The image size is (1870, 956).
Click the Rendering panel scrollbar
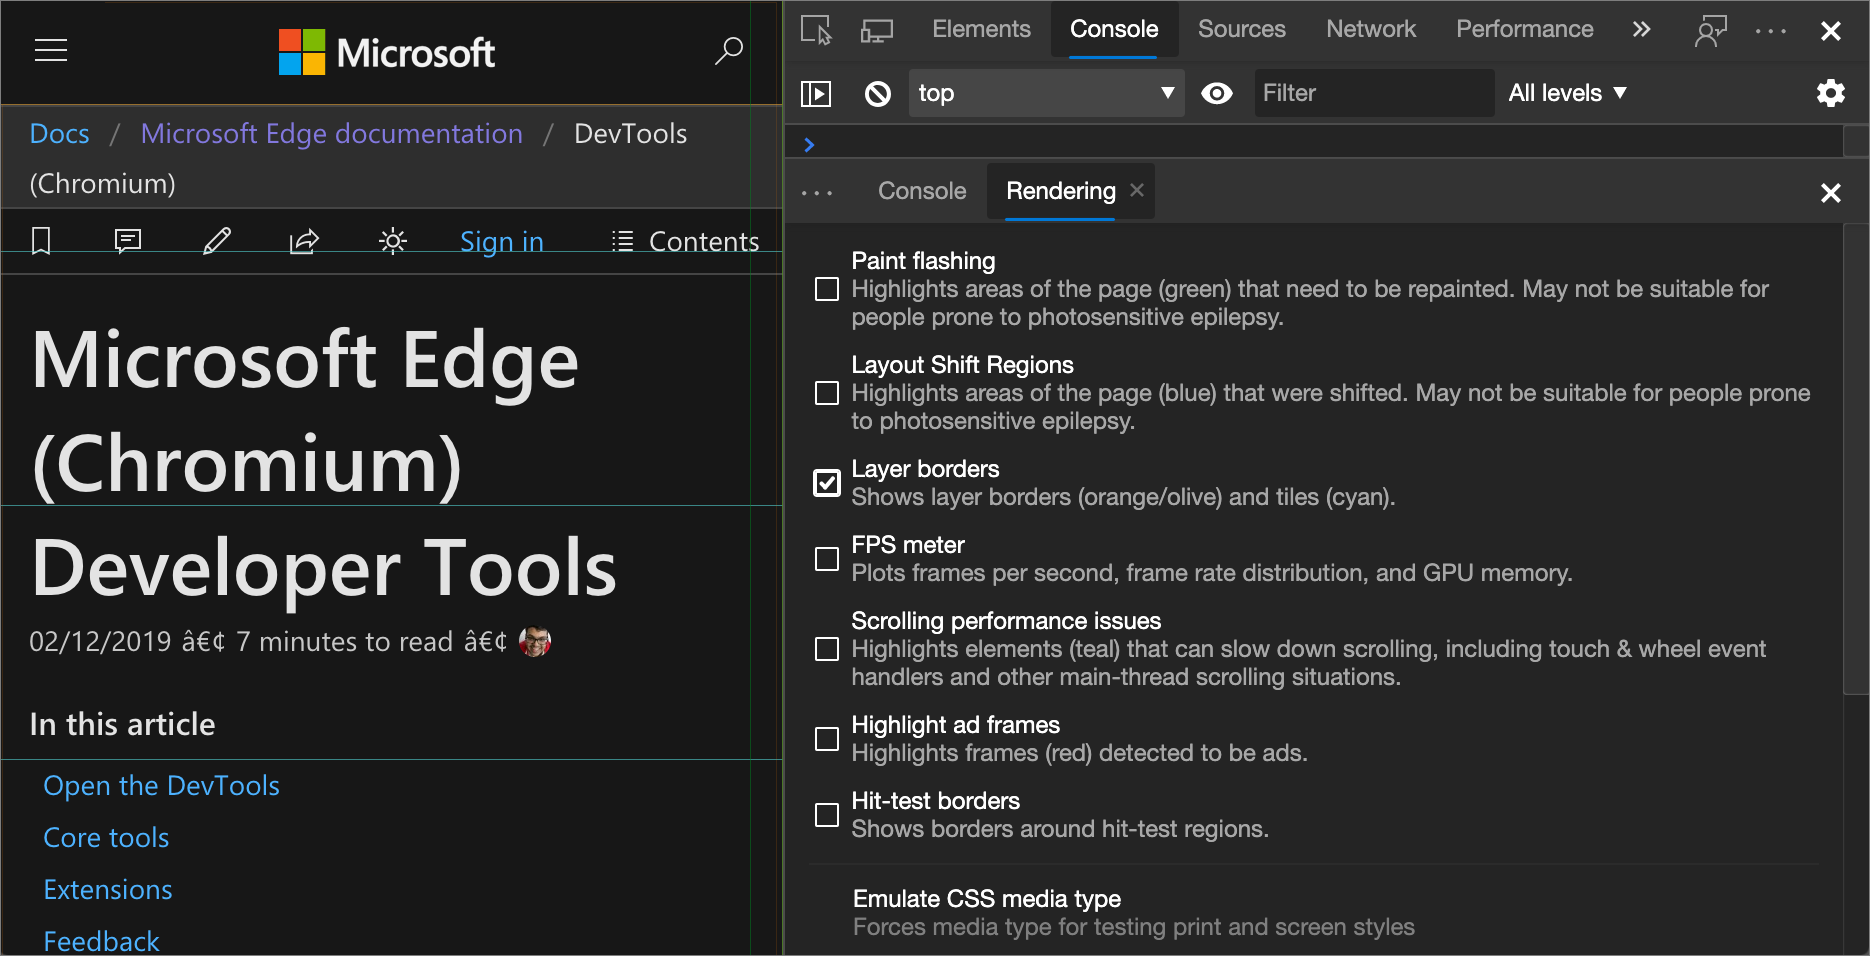tap(1856, 459)
